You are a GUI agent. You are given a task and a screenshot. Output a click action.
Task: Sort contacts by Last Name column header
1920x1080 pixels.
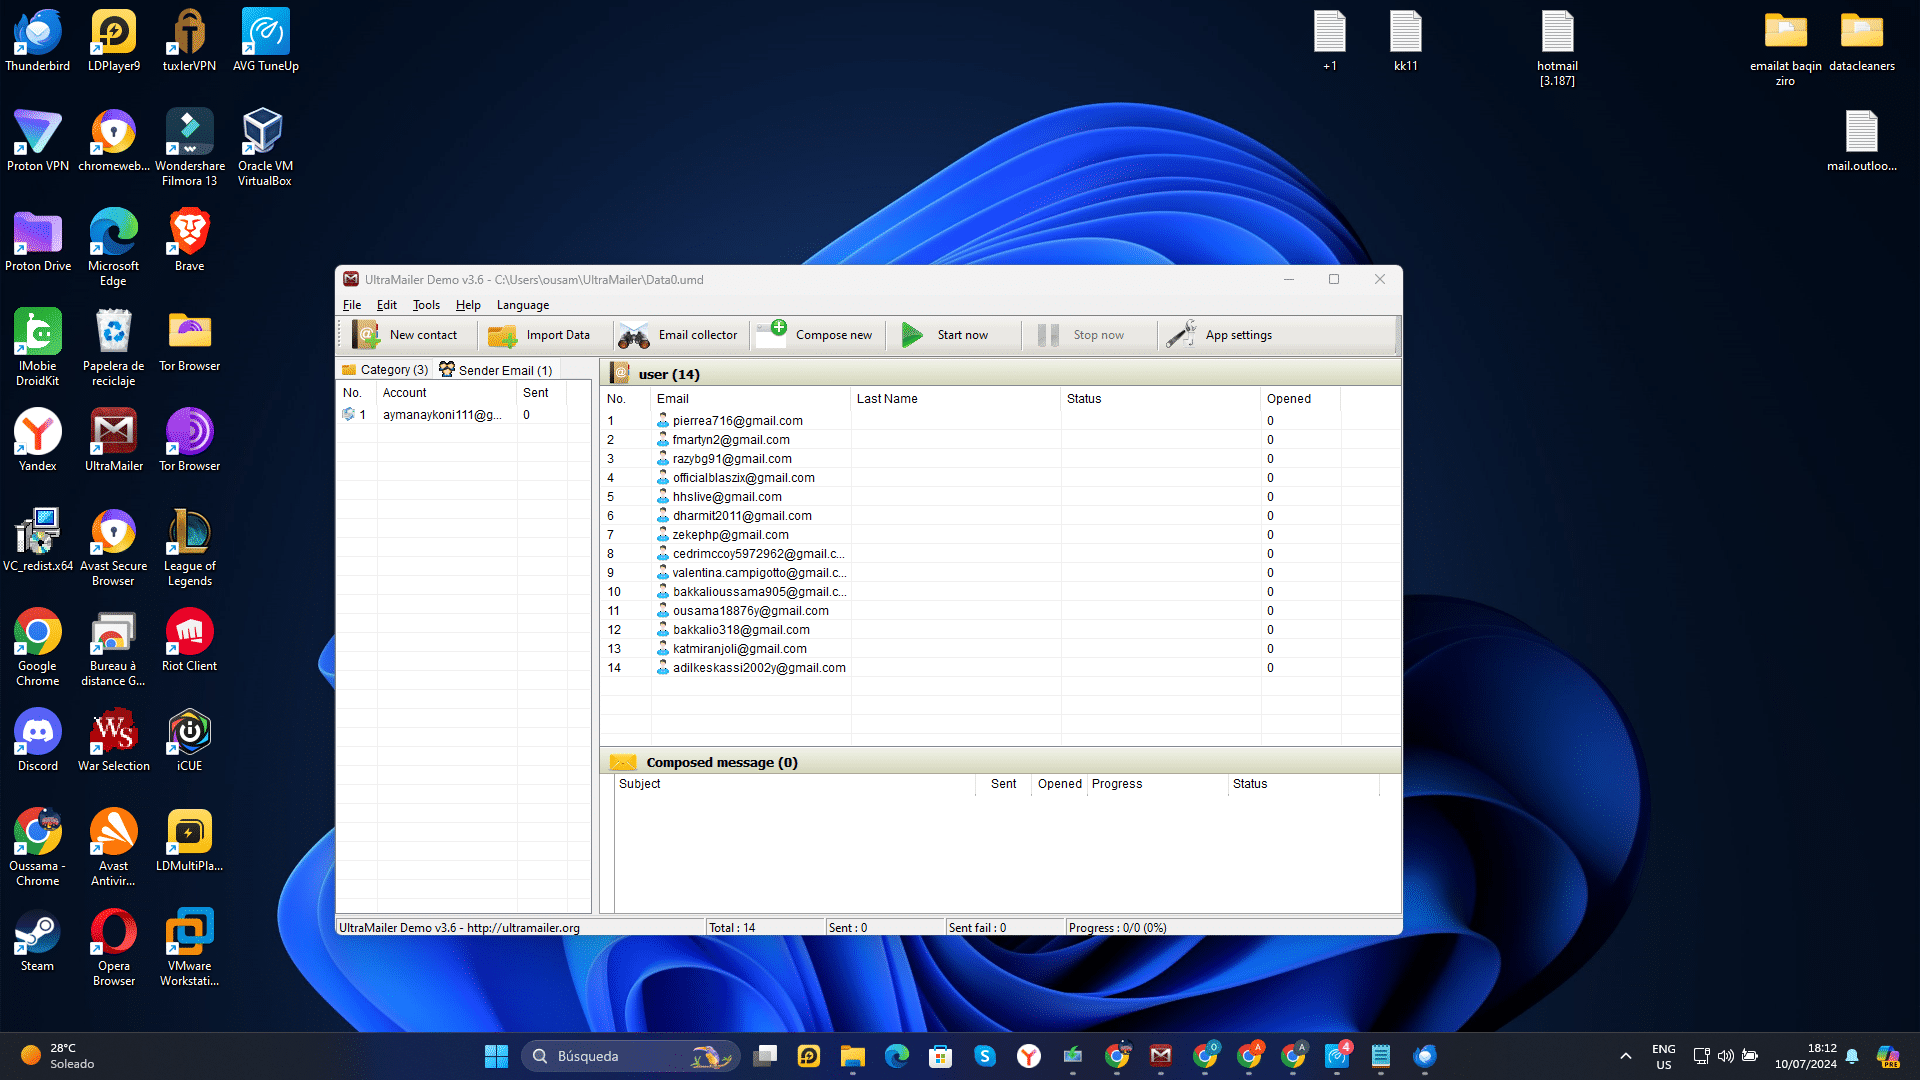pos(956,399)
